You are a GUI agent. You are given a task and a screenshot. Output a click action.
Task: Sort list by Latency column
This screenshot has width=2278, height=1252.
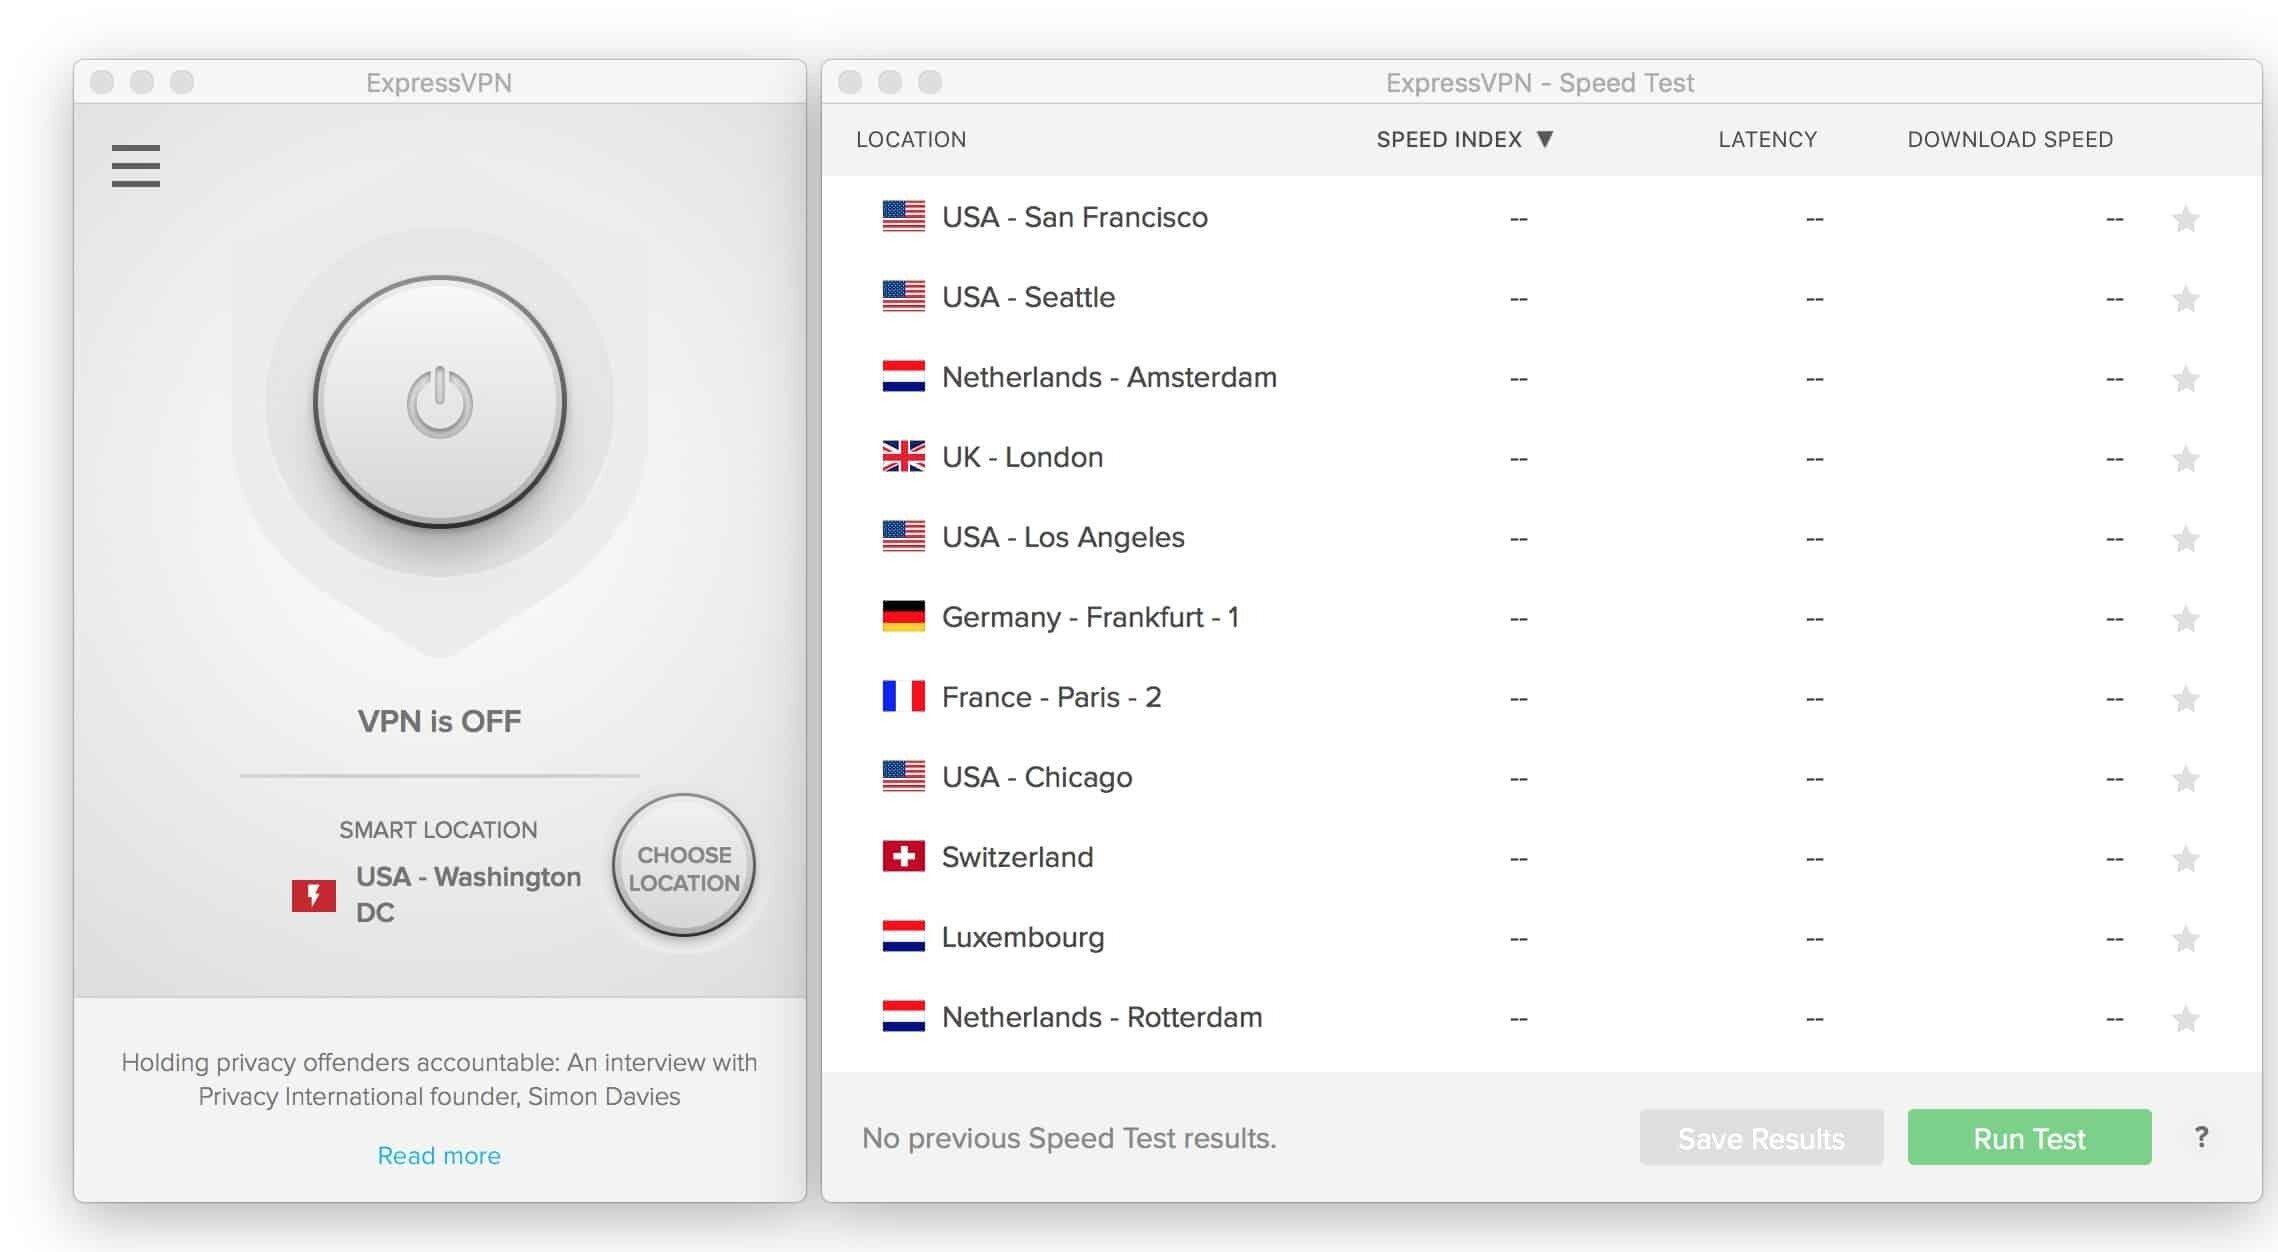(x=1767, y=139)
